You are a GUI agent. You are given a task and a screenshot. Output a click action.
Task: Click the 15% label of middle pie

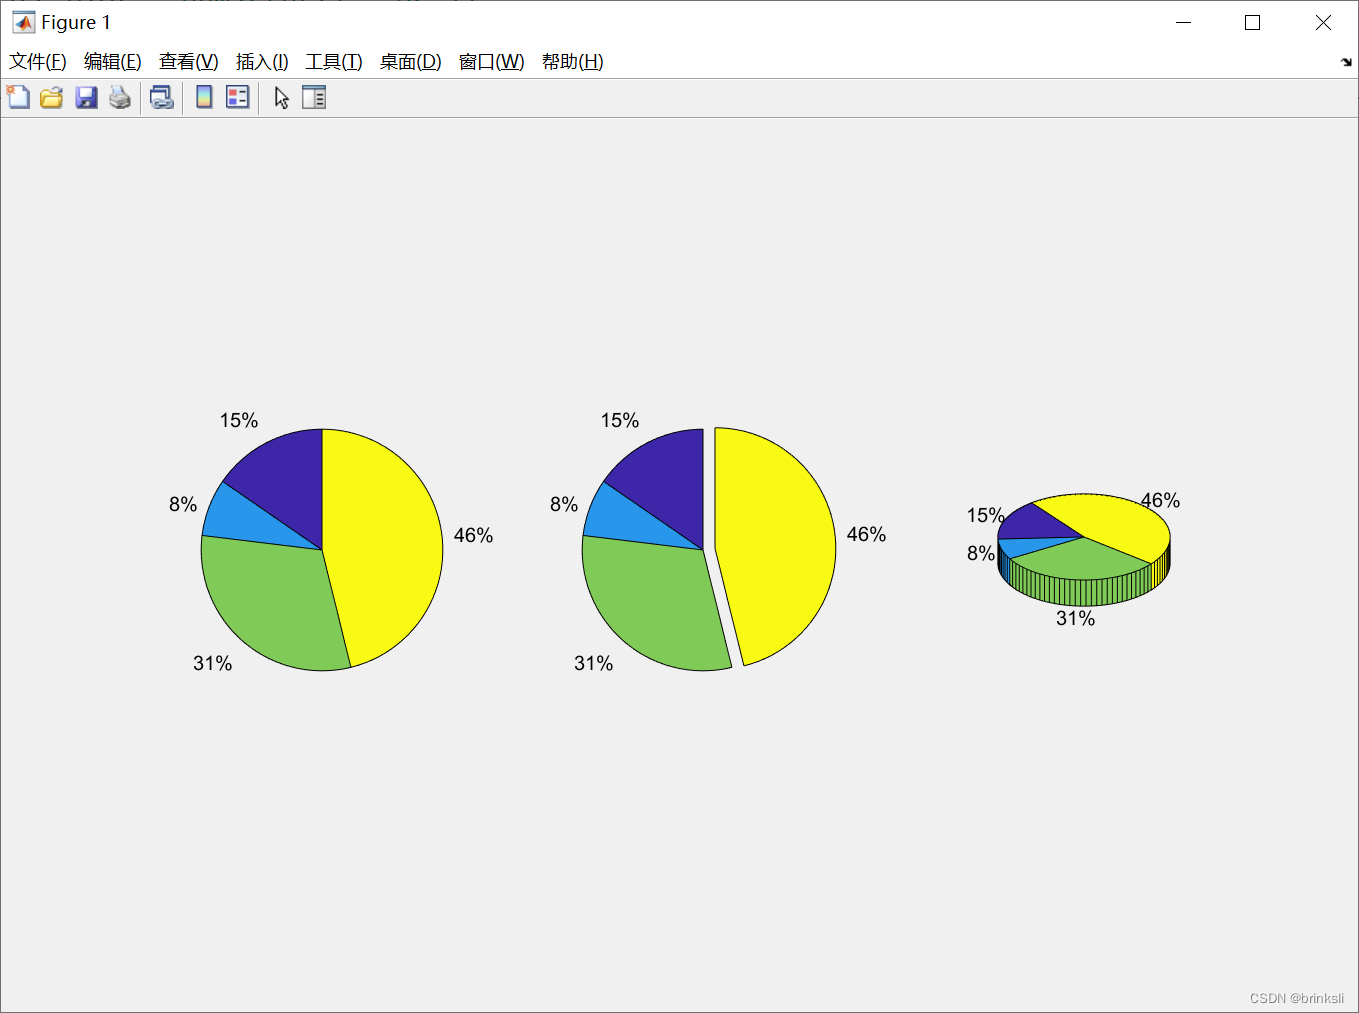pyautogui.click(x=620, y=420)
